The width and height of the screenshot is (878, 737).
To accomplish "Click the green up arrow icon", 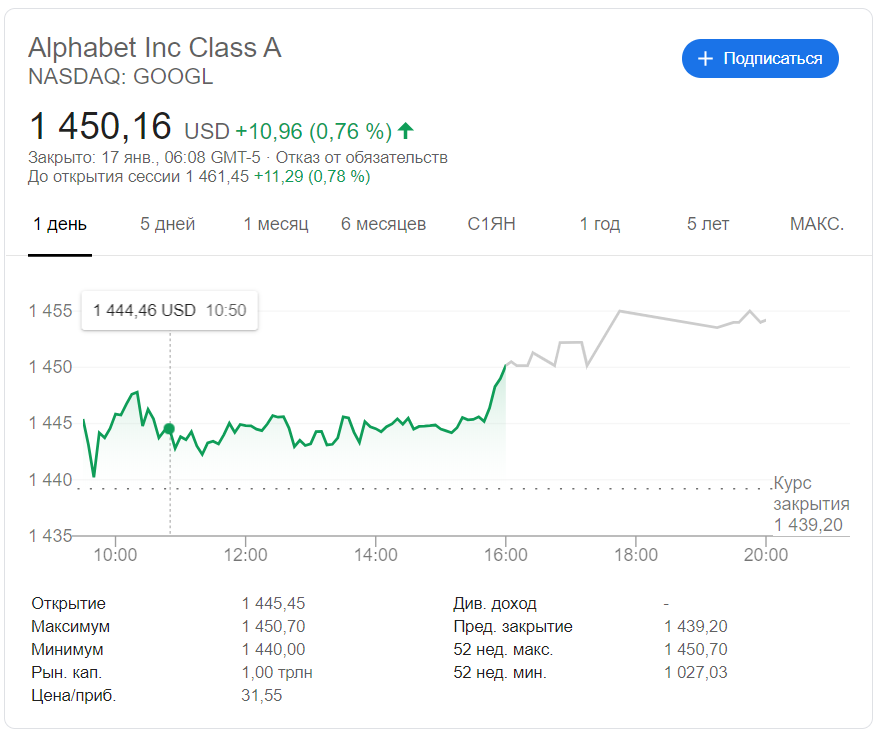I will point(405,130).
